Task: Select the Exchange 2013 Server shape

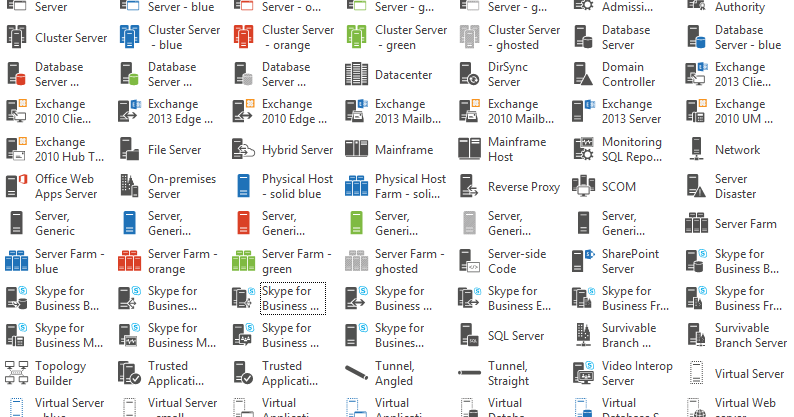Action: pos(583,111)
